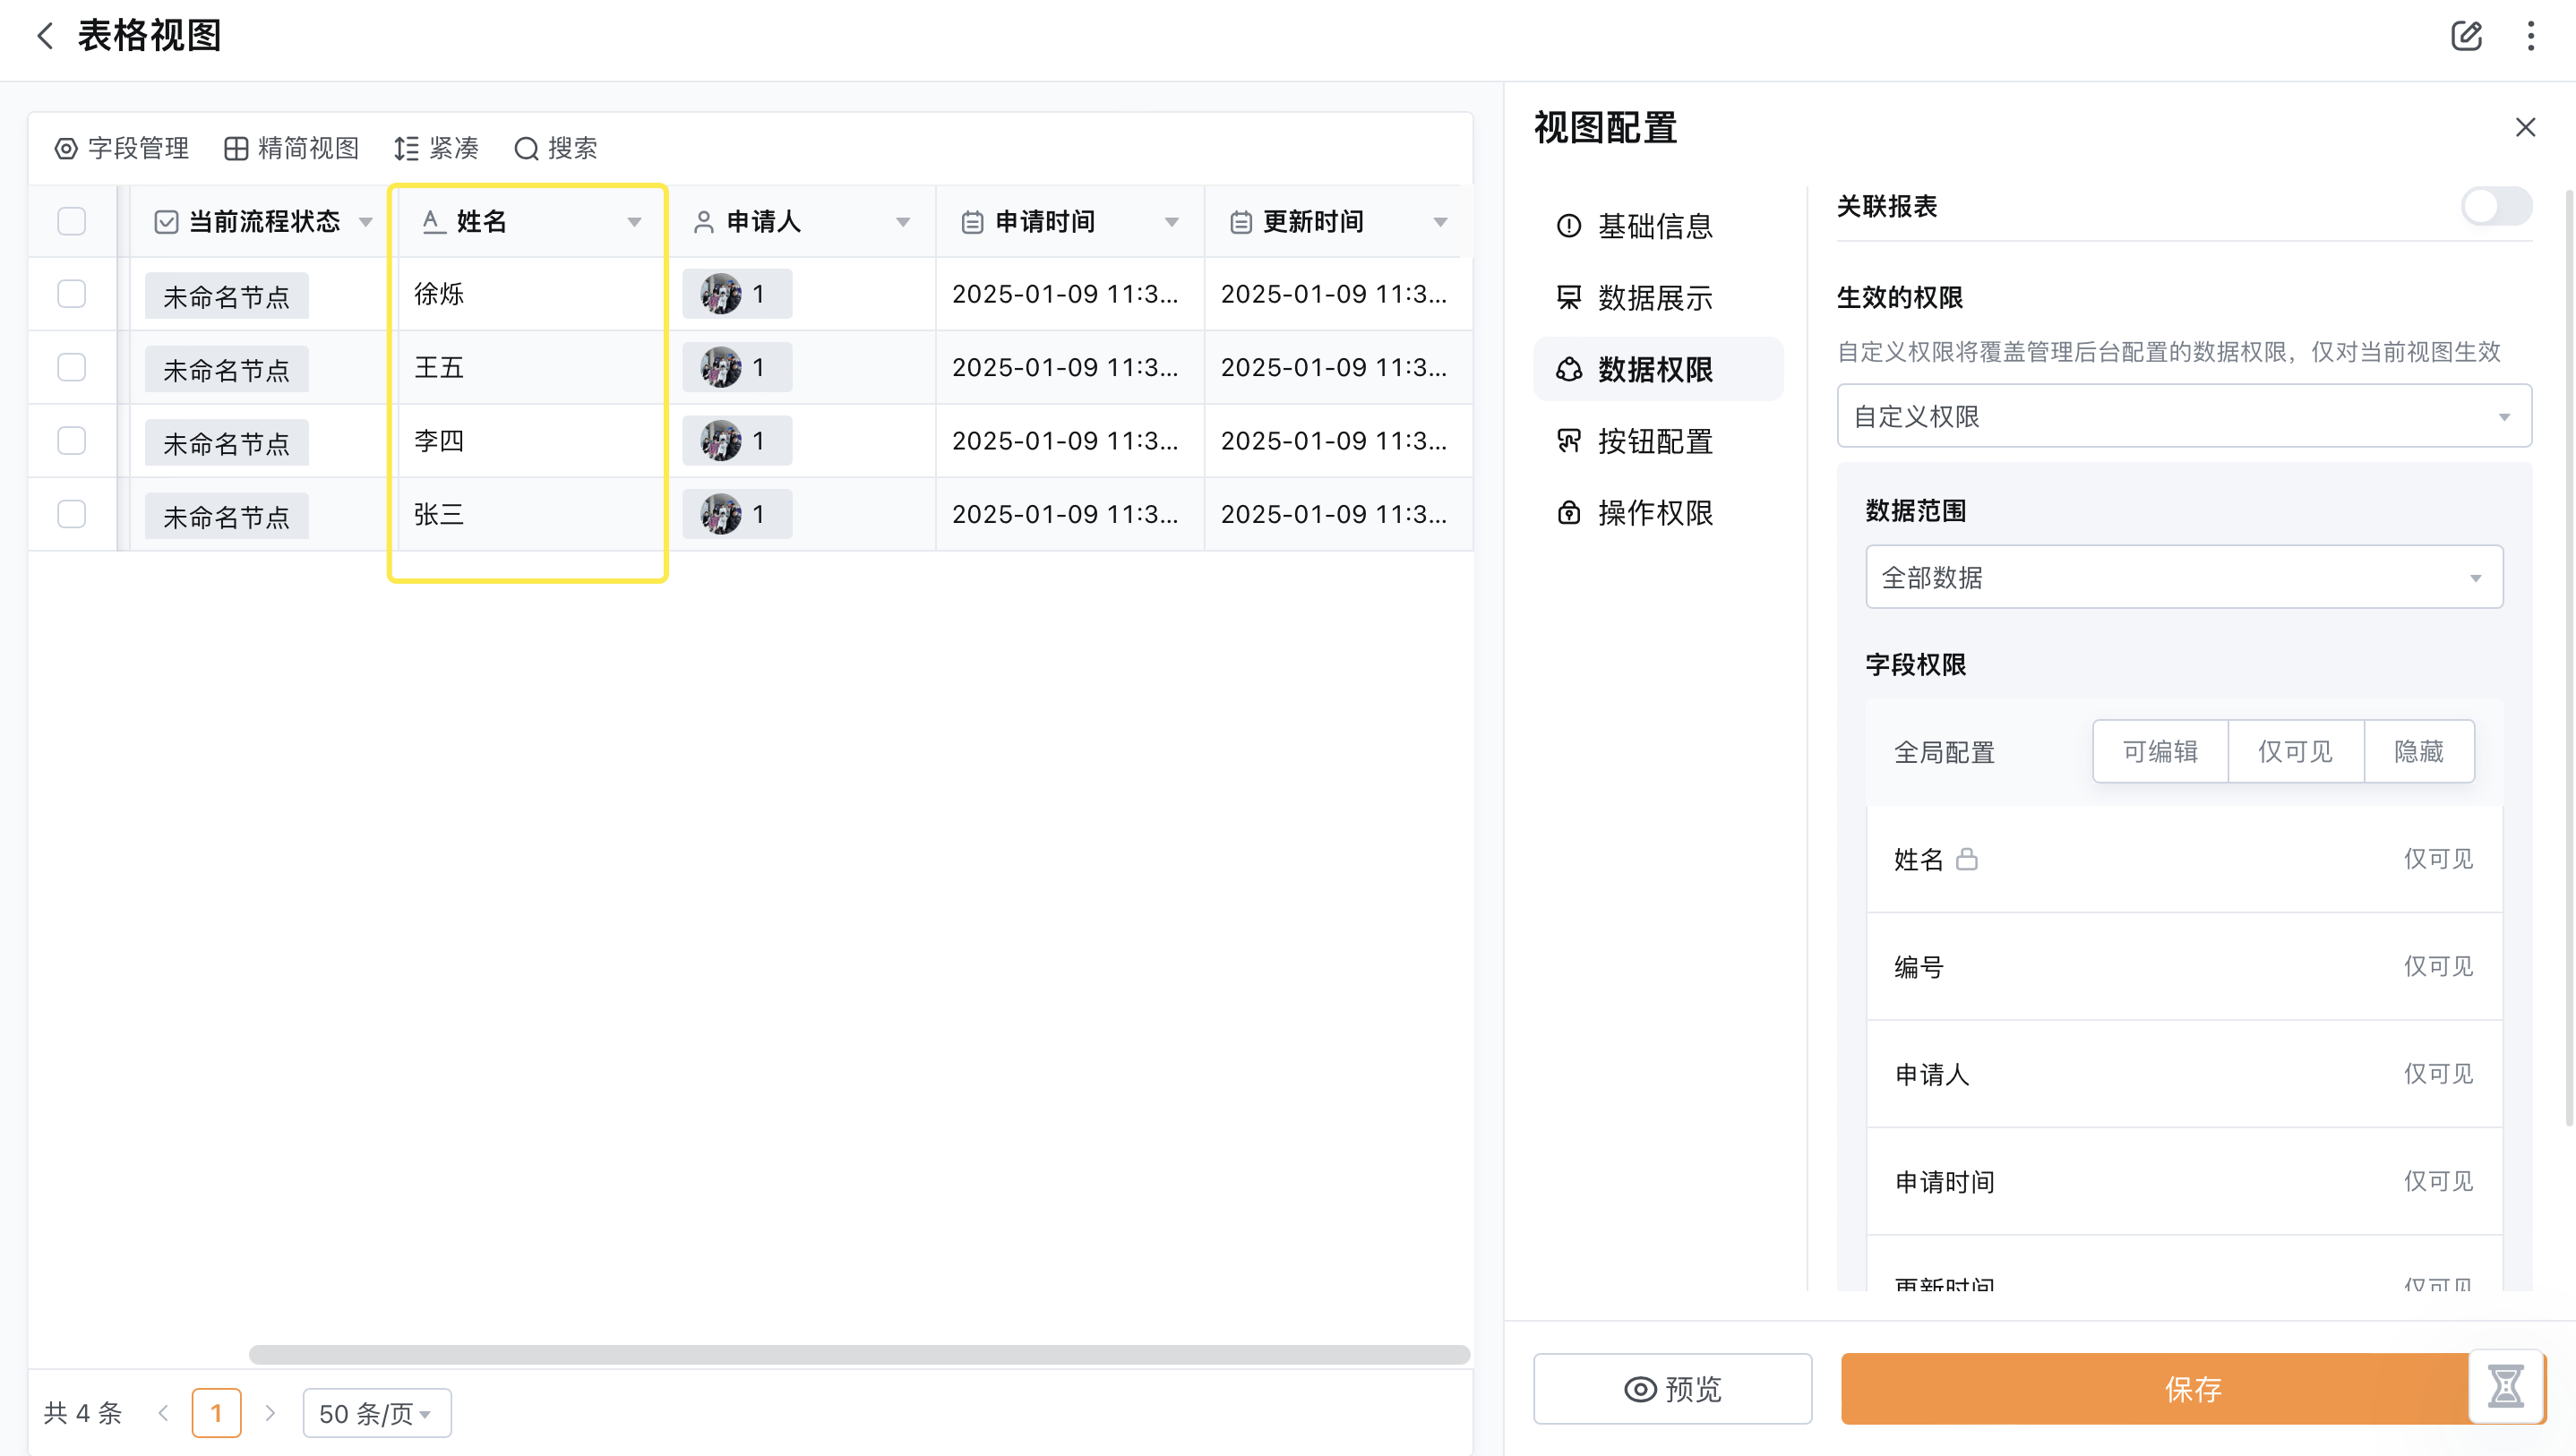Viewport: 2576px width, 1456px height.
Task: Open the three-dot more options menu
Action: click(2531, 36)
